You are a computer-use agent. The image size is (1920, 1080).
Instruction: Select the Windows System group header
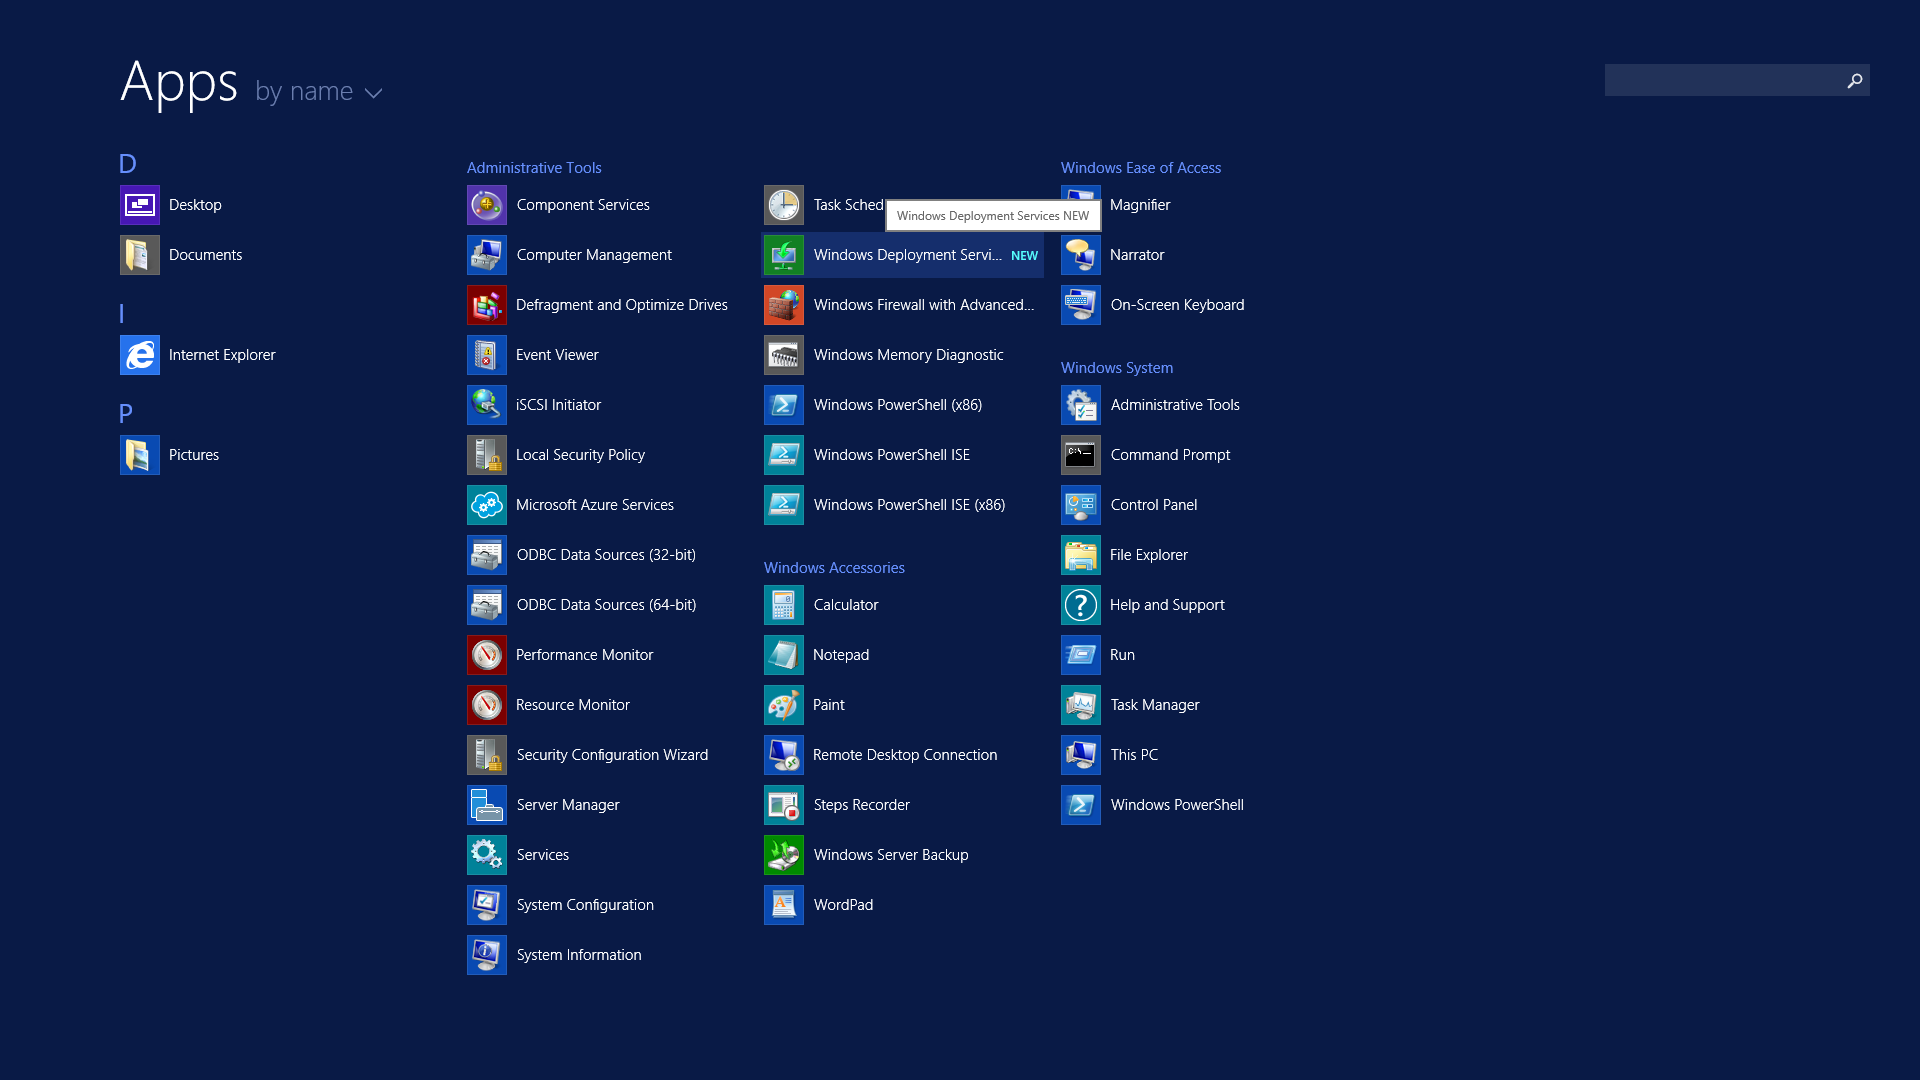(1117, 368)
